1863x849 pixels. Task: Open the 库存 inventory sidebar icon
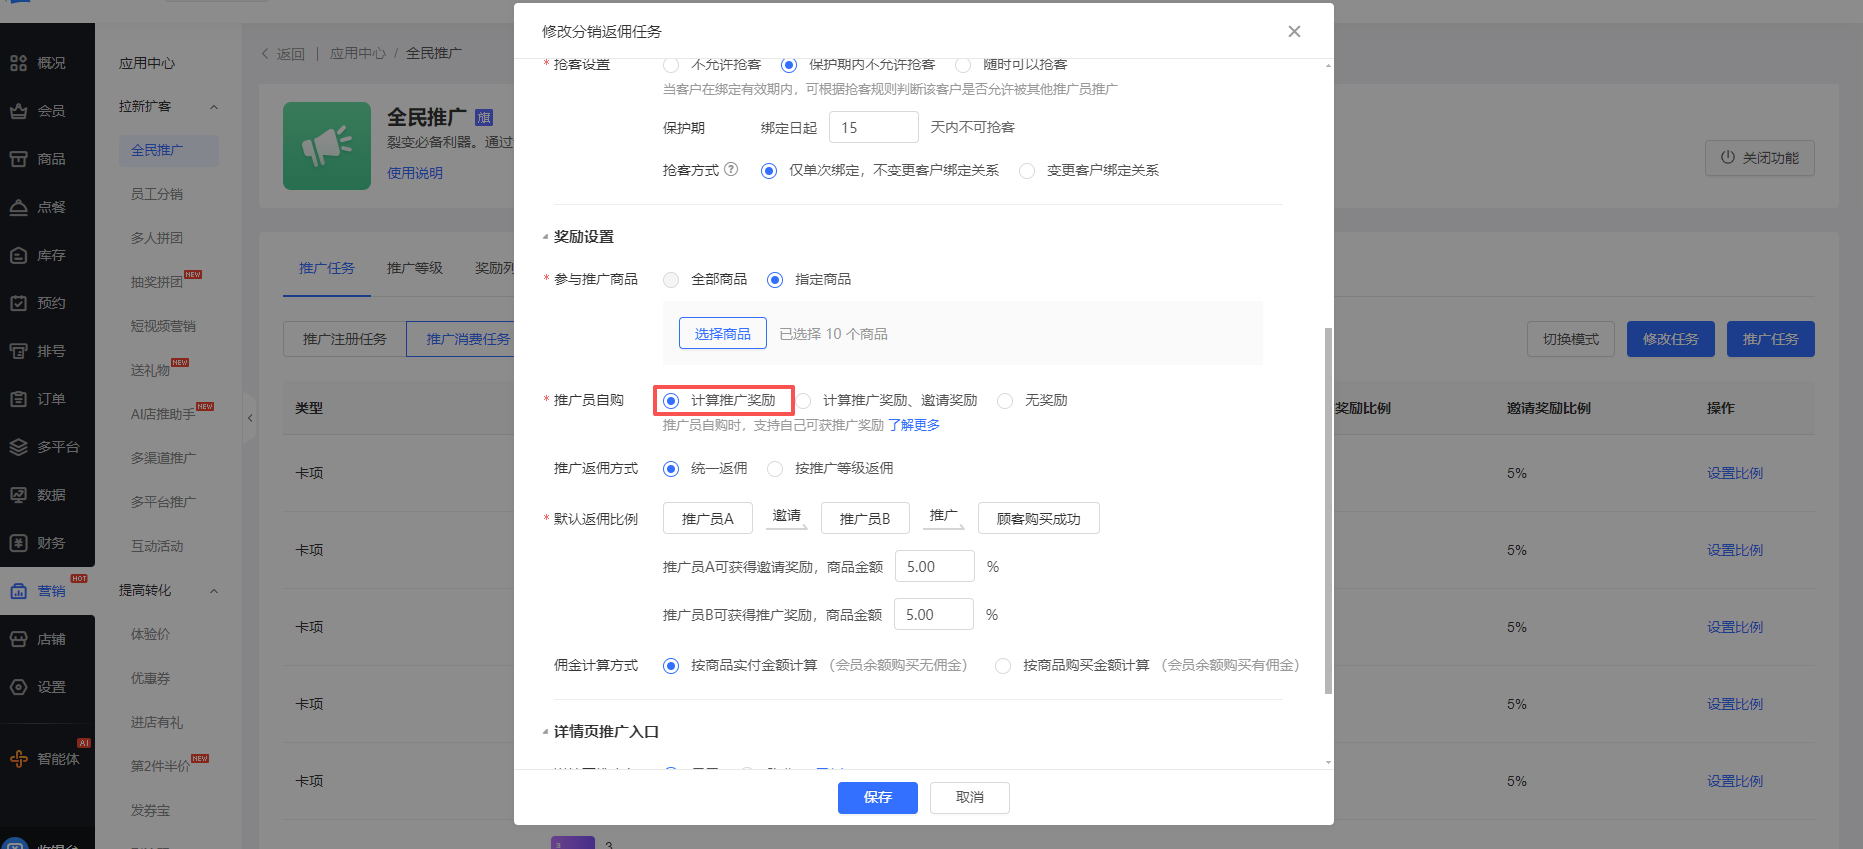click(19, 255)
